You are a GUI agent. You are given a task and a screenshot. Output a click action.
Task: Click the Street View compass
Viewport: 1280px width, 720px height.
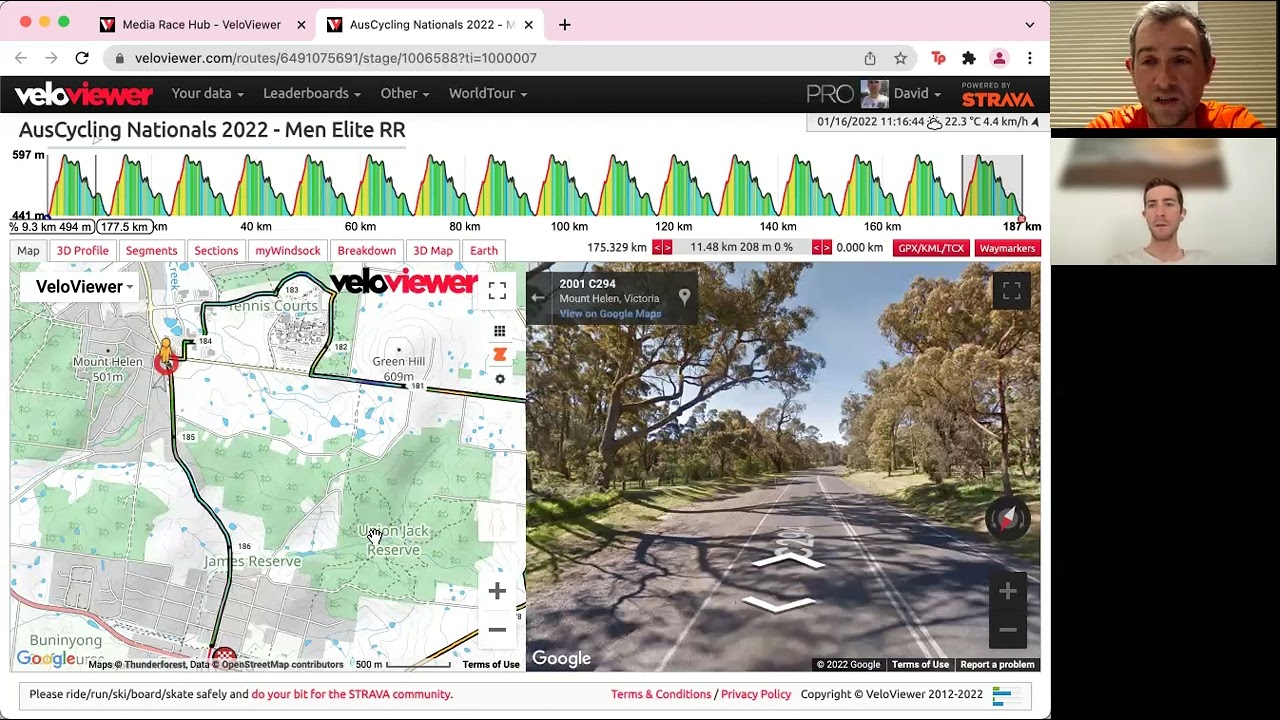[1007, 518]
